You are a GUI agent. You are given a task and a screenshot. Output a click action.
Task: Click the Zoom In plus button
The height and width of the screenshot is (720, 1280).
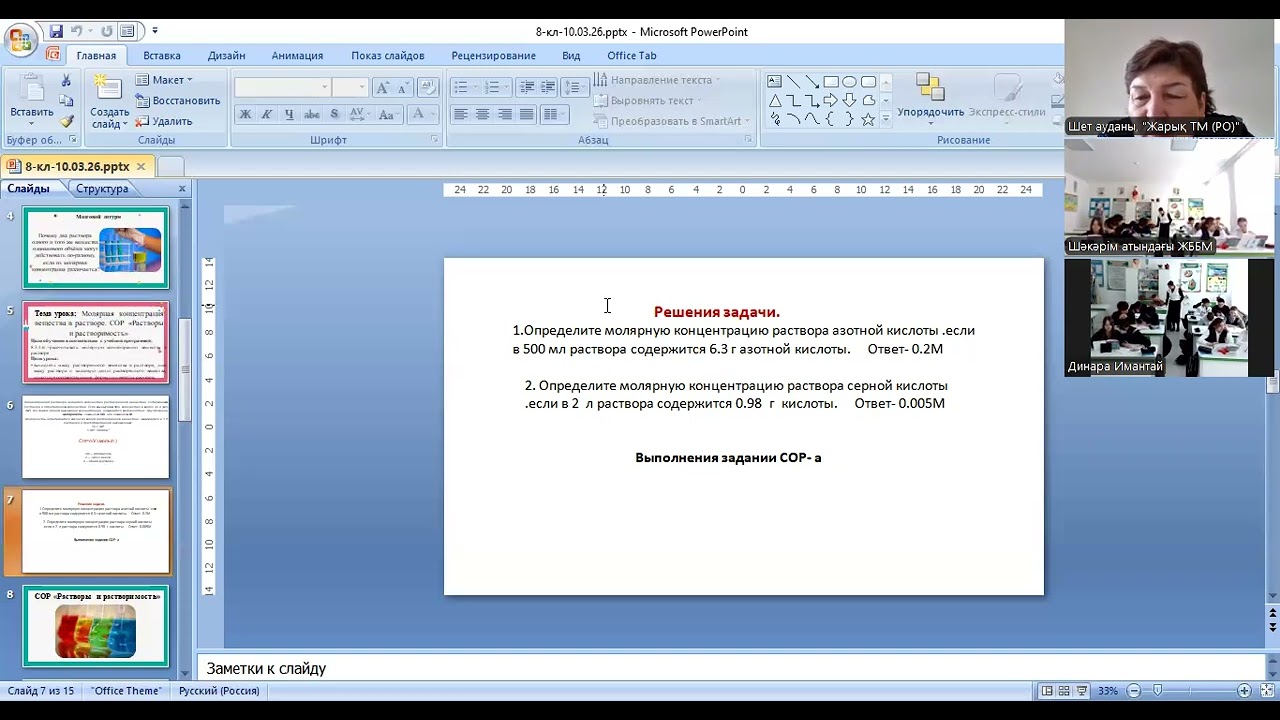pyautogui.click(x=1244, y=691)
